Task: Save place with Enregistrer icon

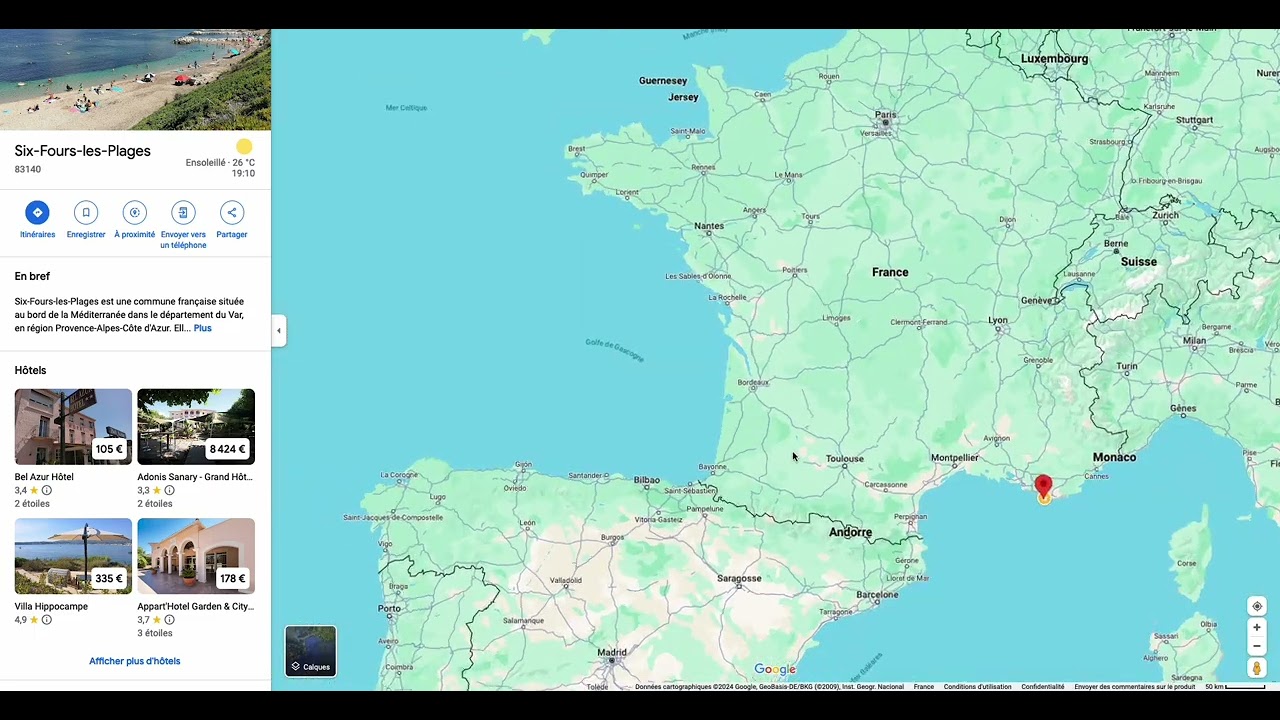Action: 86,212
